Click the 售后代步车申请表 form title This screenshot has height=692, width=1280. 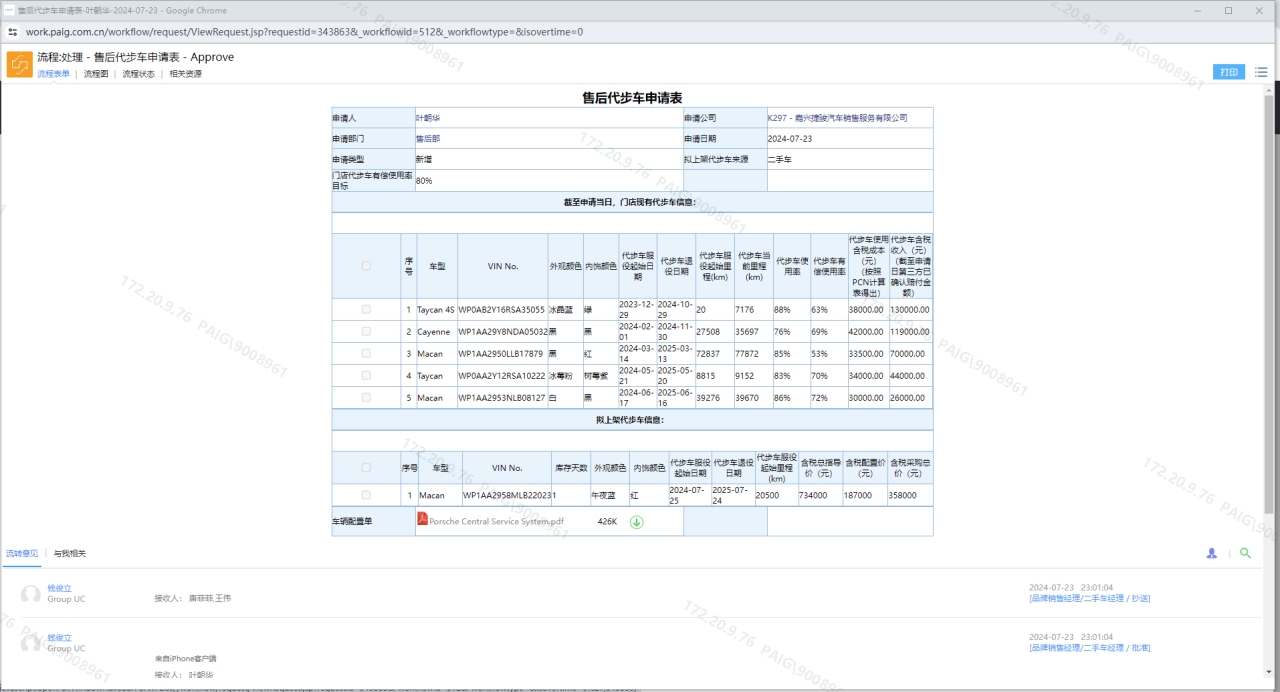tap(632, 98)
